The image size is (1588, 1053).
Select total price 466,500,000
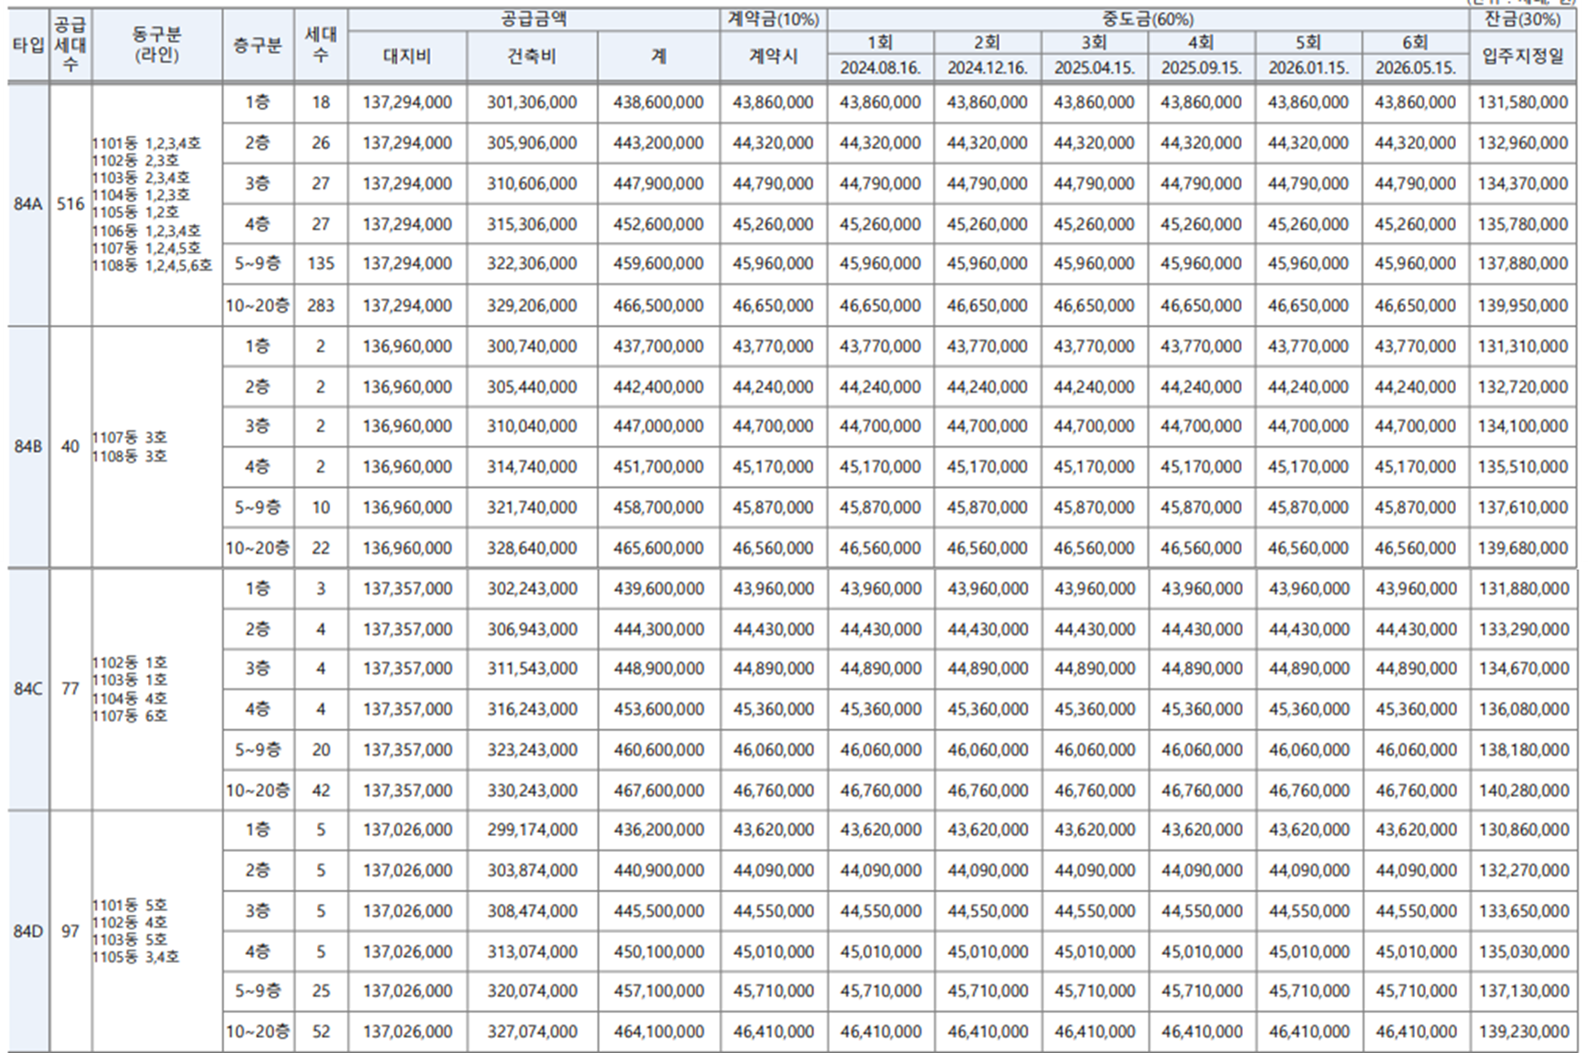click(658, 306)
